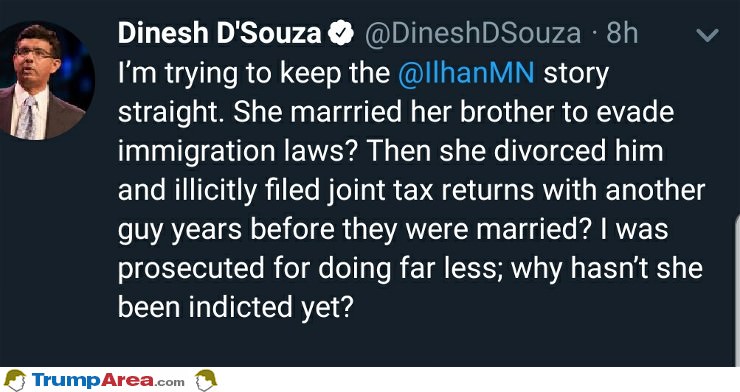
Task: Click the right Trump hair watermark icon
Action: [206, 380]
